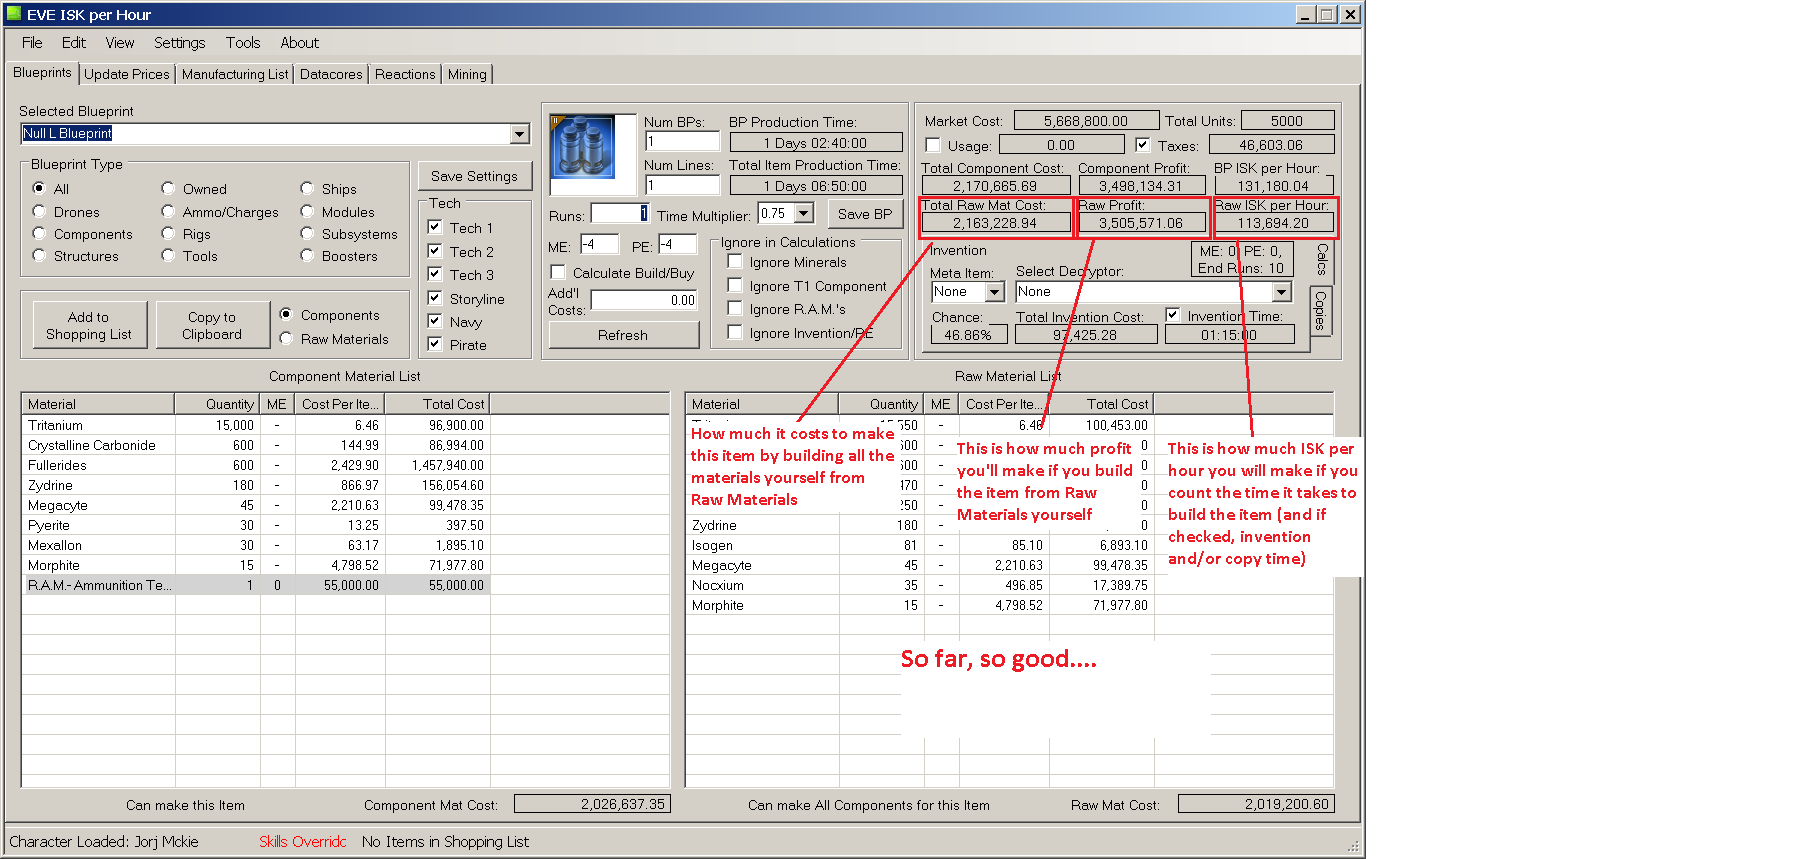
Task: Uncheck the Pirate checkbox
Action: point(435,344)
